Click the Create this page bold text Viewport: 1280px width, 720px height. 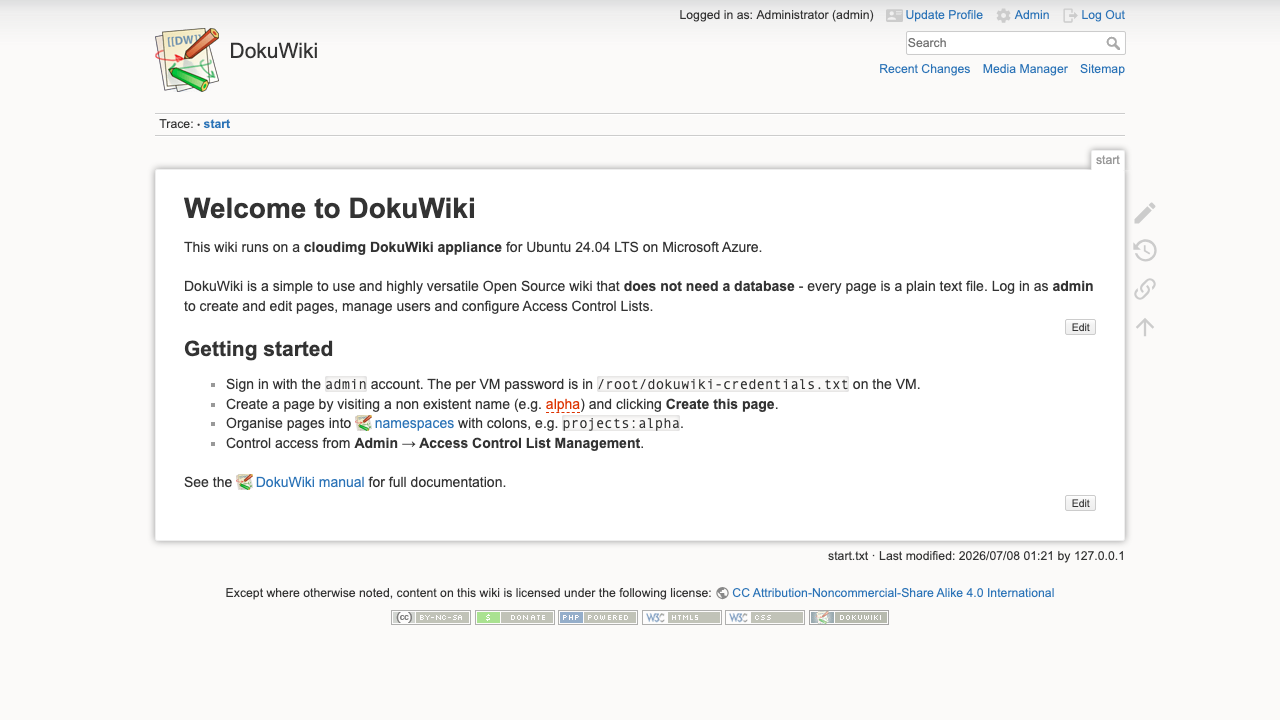720,404
